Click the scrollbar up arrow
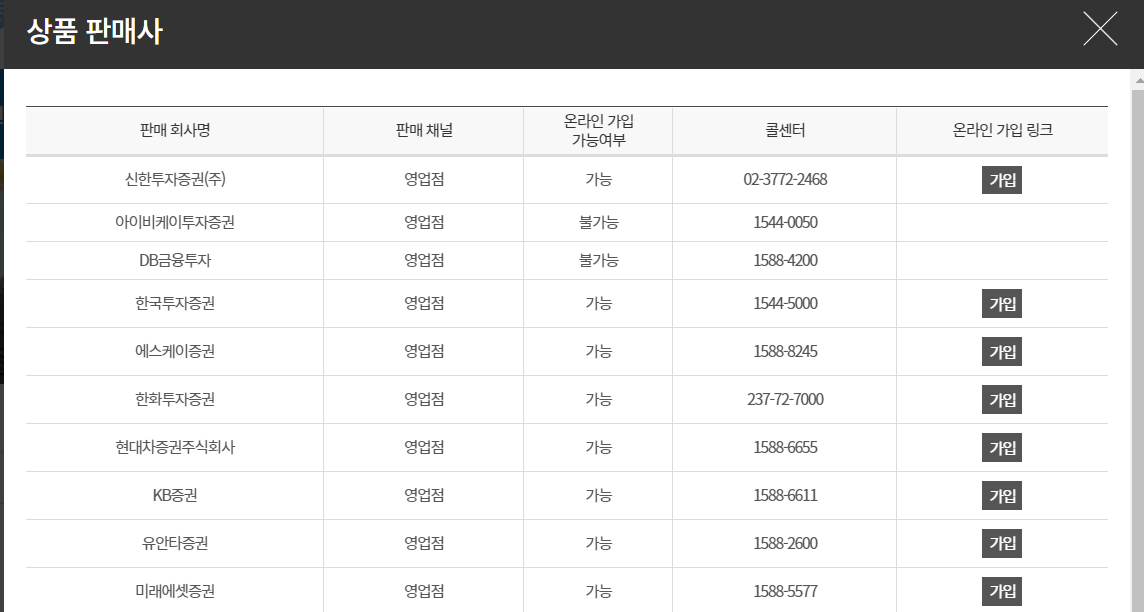The width and height of the screenshot is (1144, 612). pos(1138,80)
